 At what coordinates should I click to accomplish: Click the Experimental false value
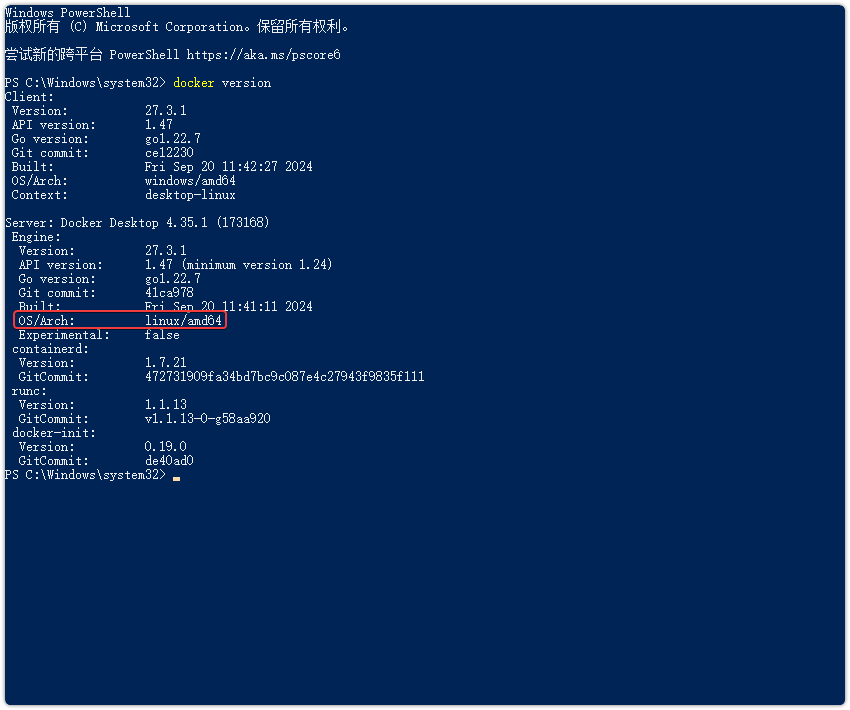162,335
